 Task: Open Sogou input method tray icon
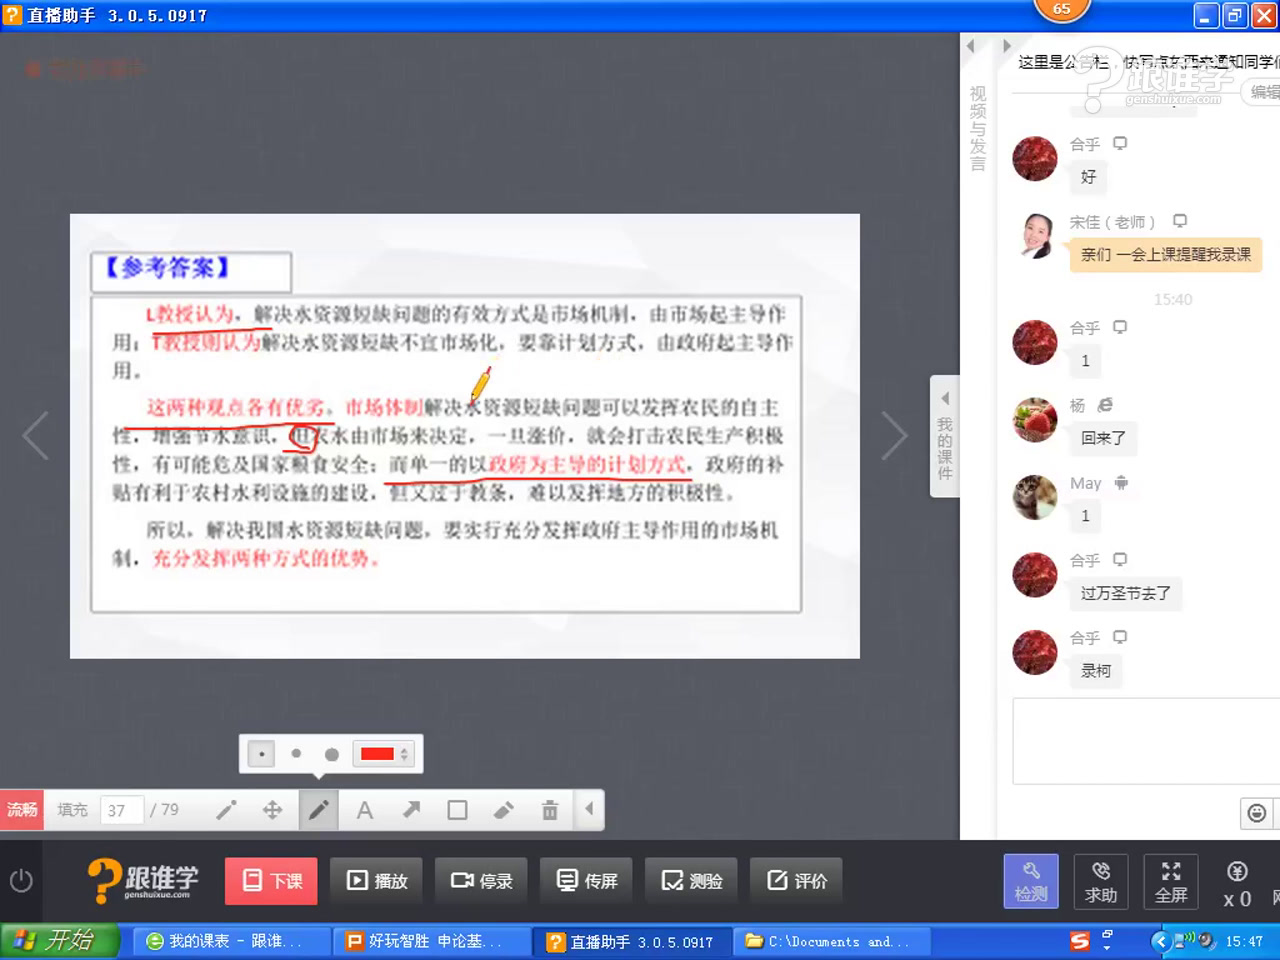pyautogui.click(x=1079, y=941)
